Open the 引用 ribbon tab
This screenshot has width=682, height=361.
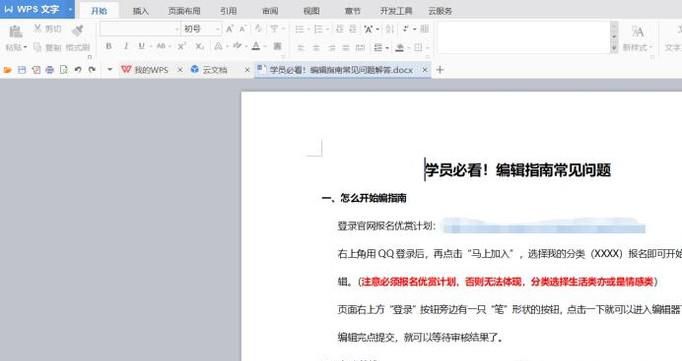[228, 11]
